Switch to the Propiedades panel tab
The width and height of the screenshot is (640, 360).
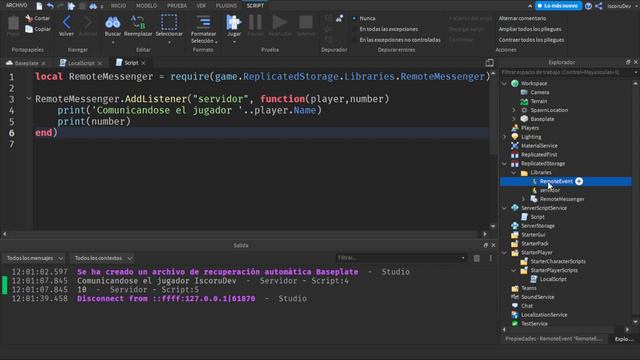click(x=553, y=339)
